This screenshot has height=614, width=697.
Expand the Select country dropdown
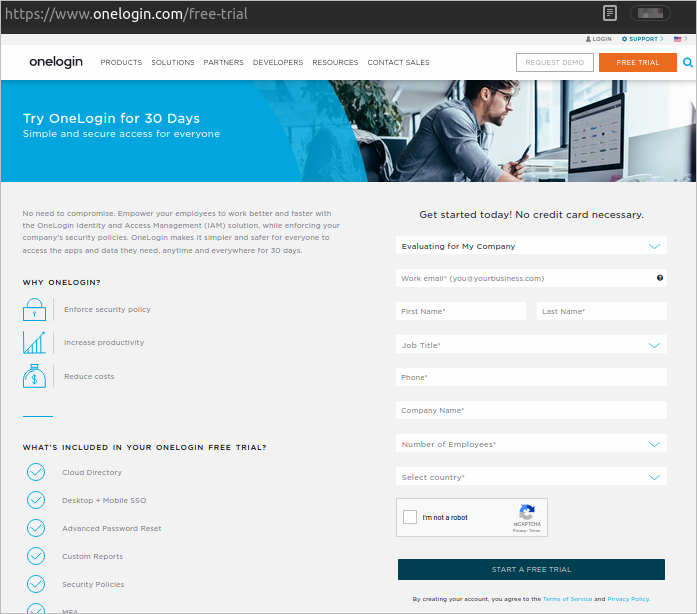[531, 477]
